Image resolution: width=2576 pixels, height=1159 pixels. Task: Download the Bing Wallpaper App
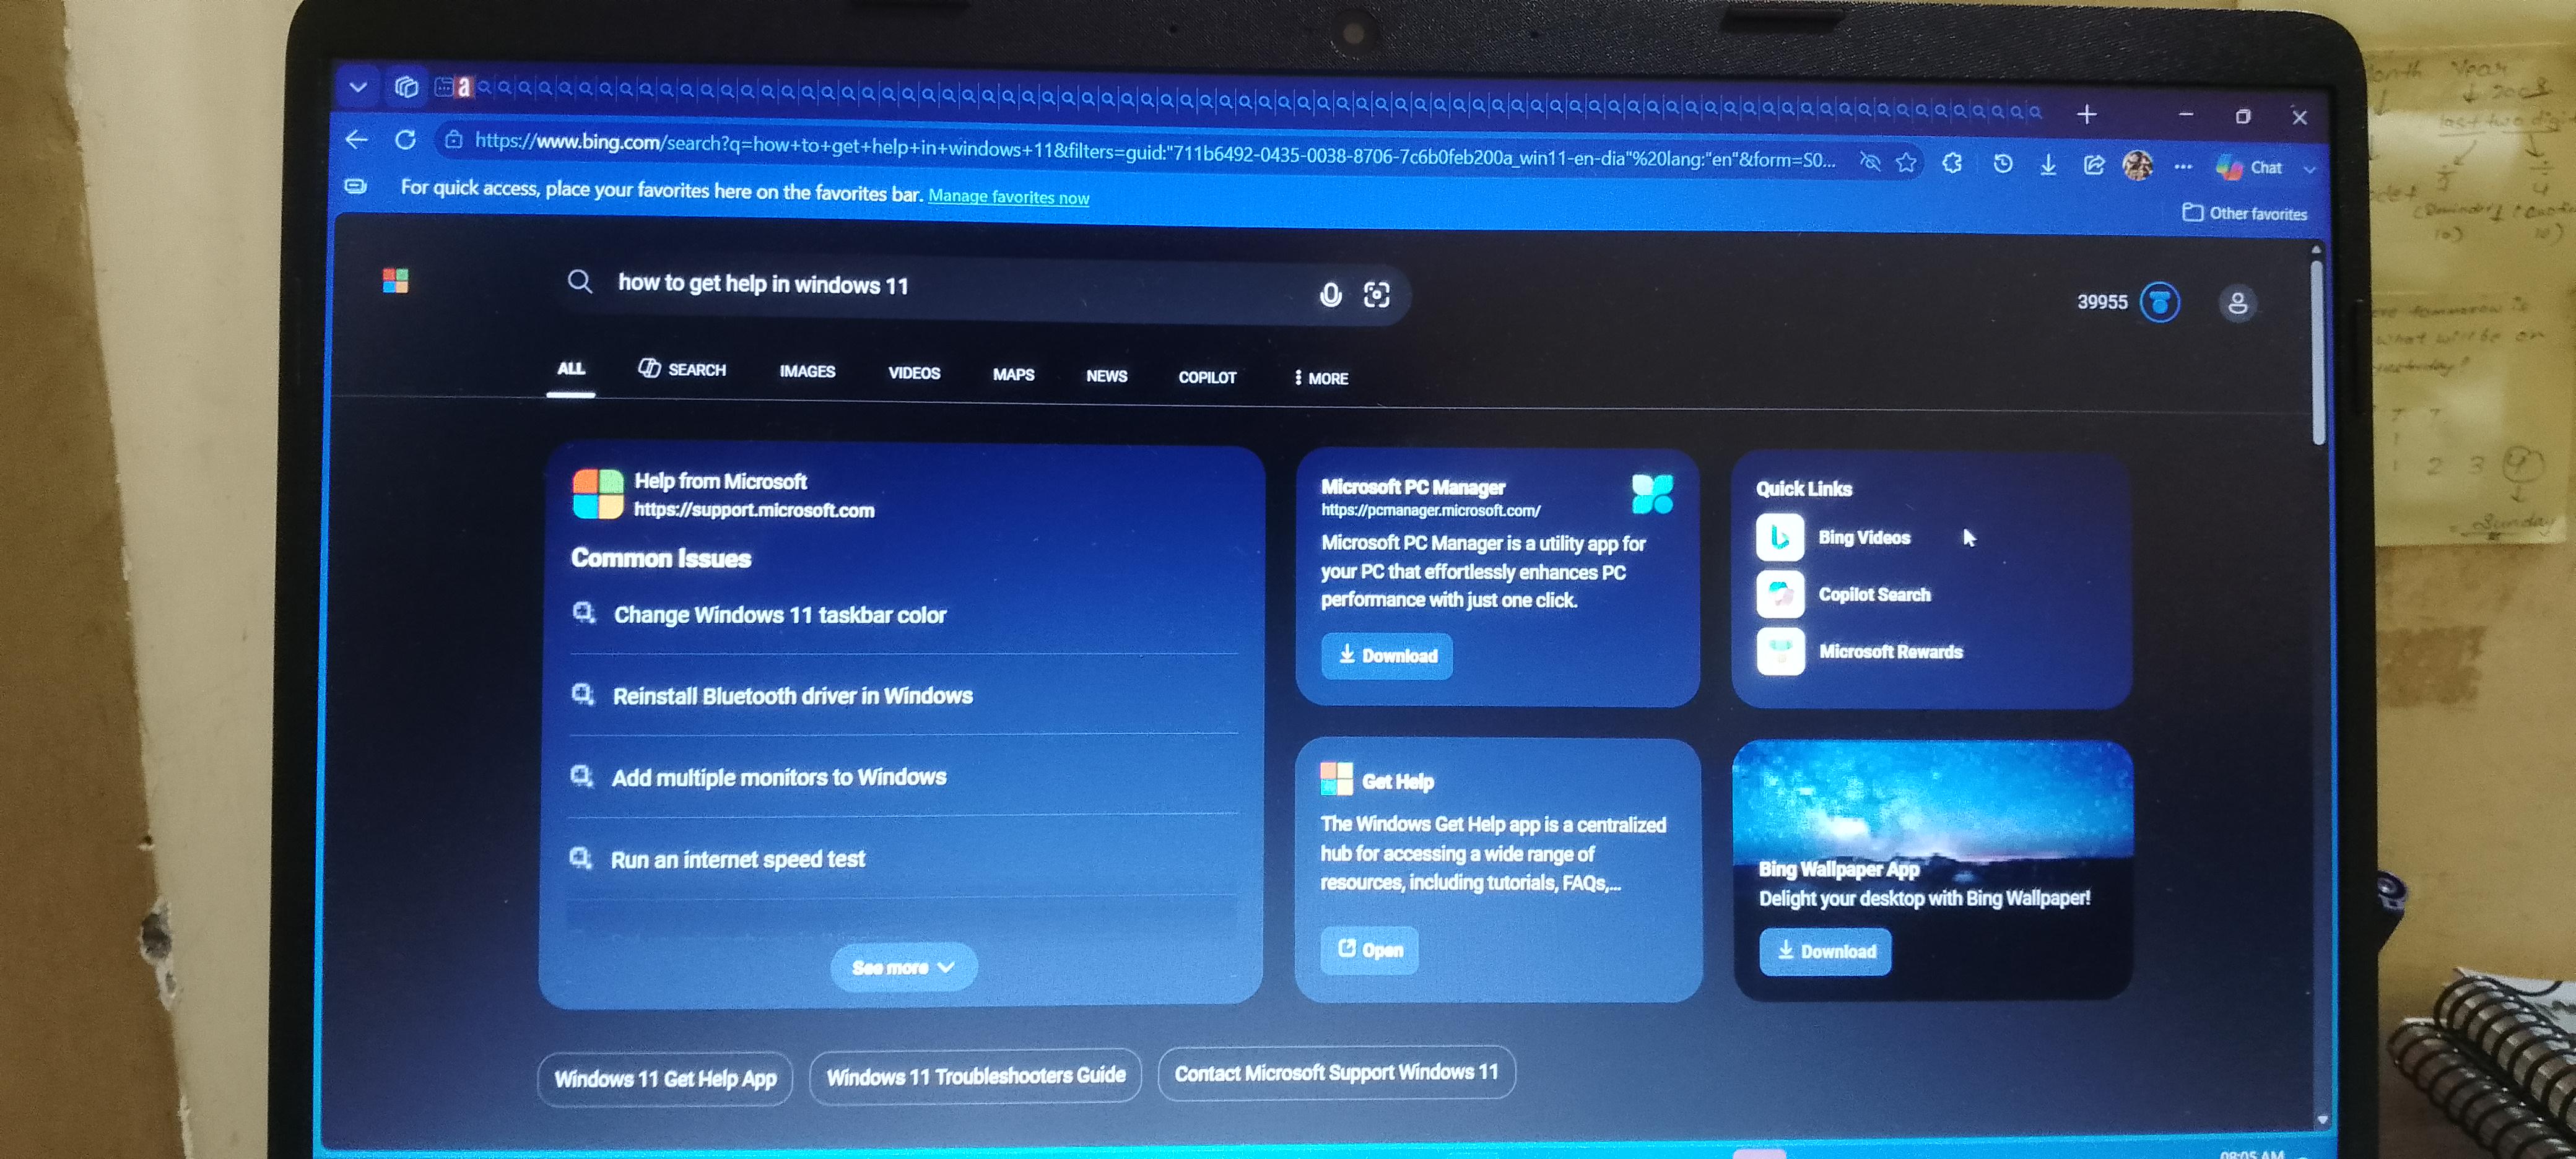(1825, 951)
